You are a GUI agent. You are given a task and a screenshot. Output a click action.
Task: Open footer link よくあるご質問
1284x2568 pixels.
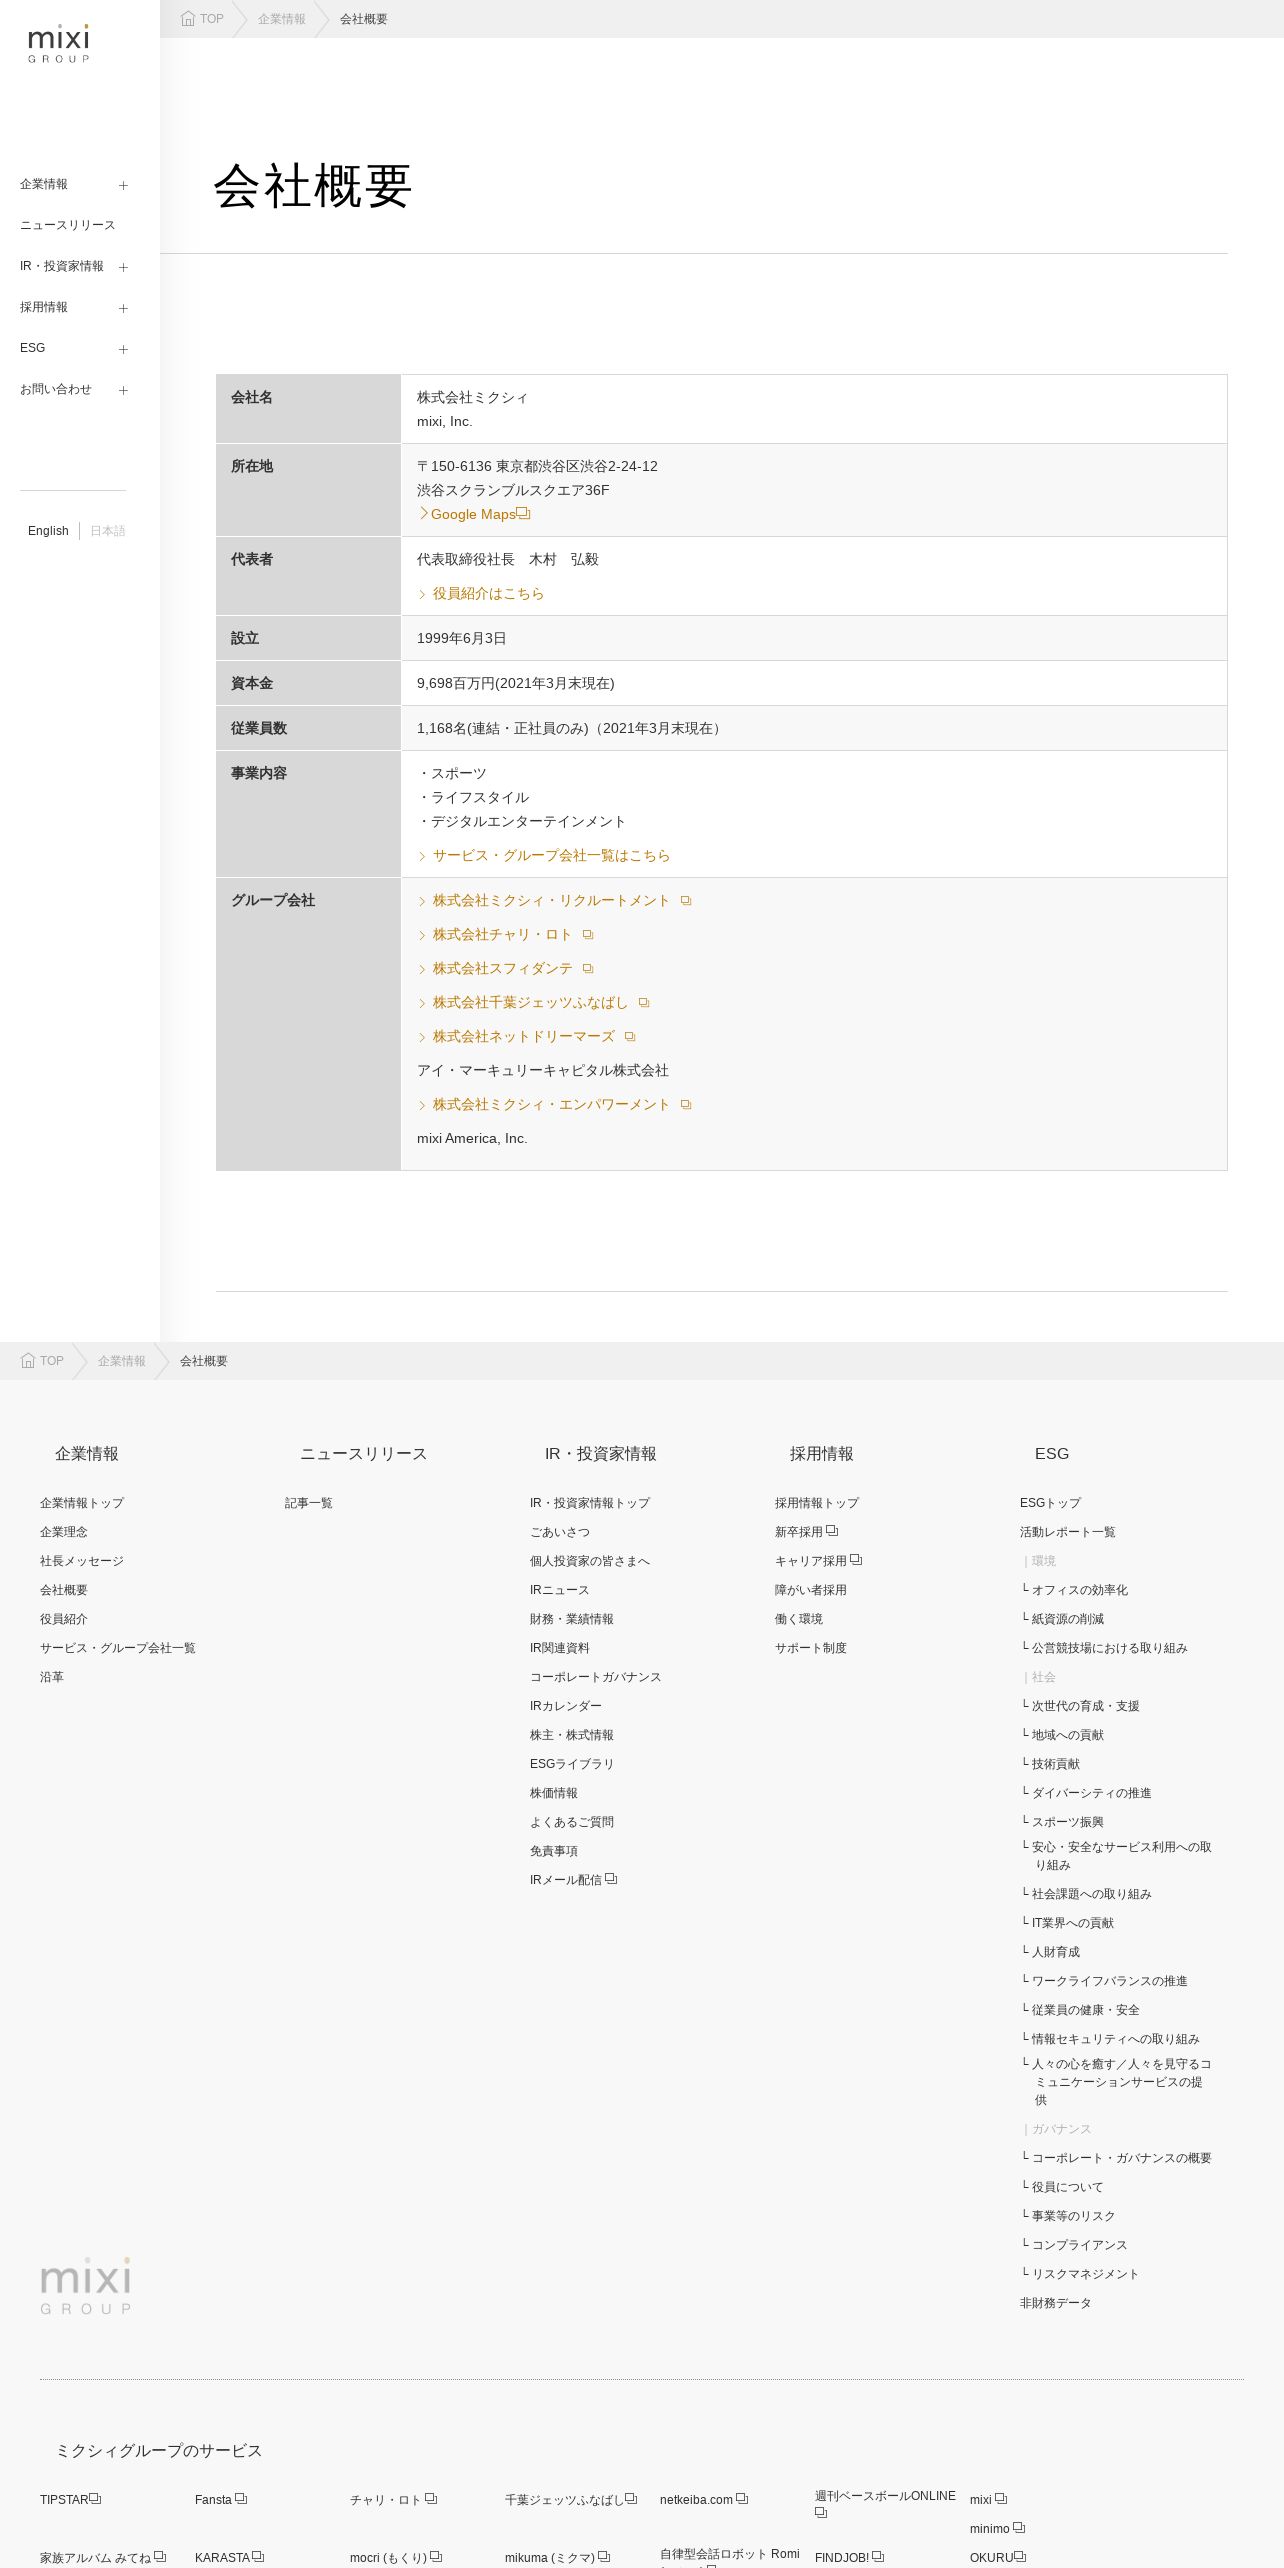tap(572, 1822)
